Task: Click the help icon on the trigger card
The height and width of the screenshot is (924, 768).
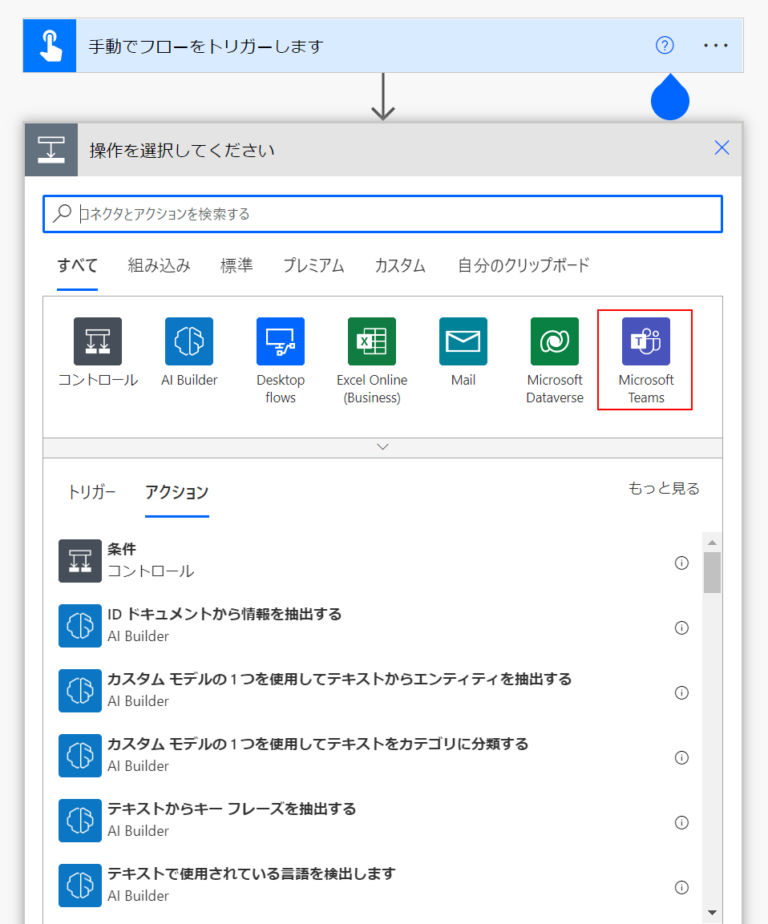Action: tap(663, 45)
